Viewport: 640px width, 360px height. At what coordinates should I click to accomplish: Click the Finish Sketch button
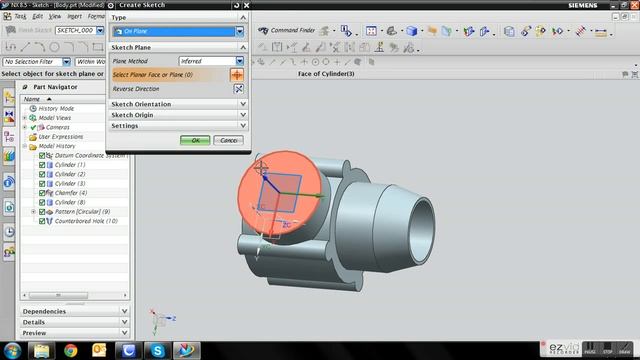tap(29, 30)
